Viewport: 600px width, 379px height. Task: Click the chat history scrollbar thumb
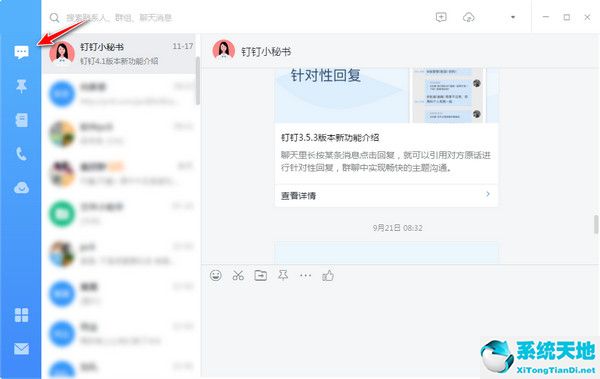pyautogui.click(x=596, y=224)
